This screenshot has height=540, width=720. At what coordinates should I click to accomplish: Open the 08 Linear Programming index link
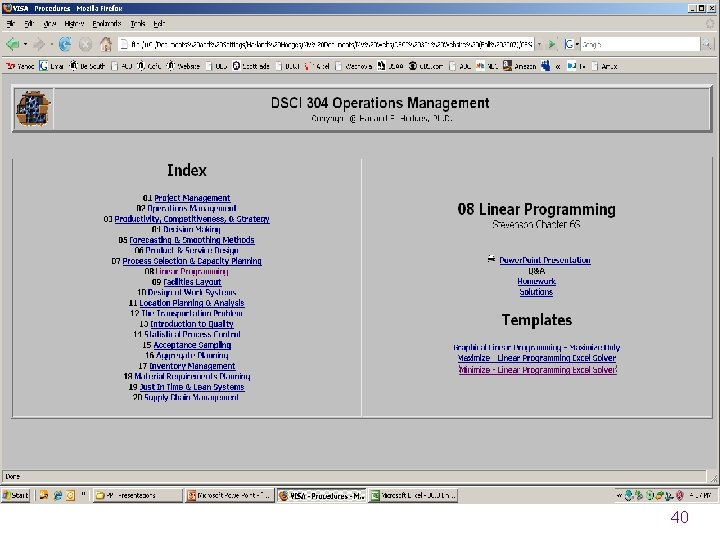tap(192, 271)
